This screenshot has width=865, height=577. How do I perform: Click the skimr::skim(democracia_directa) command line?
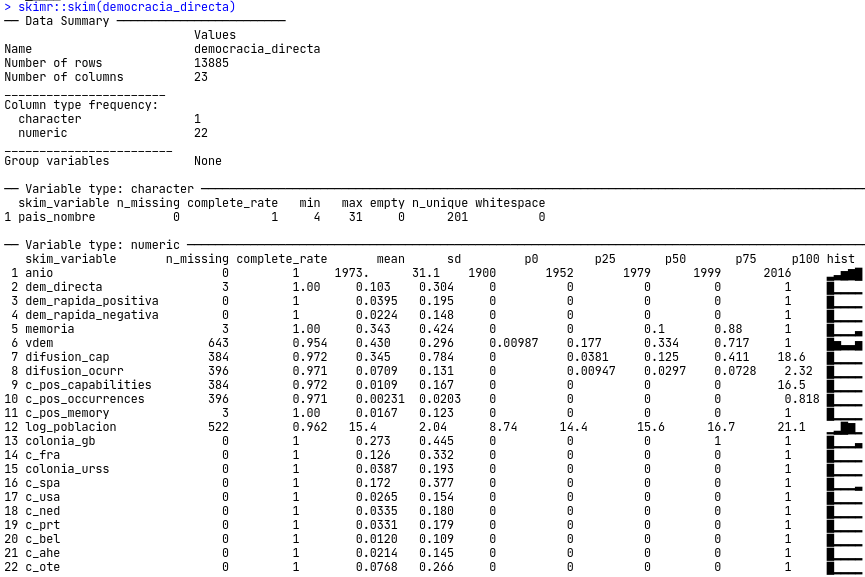pos(127,7)
